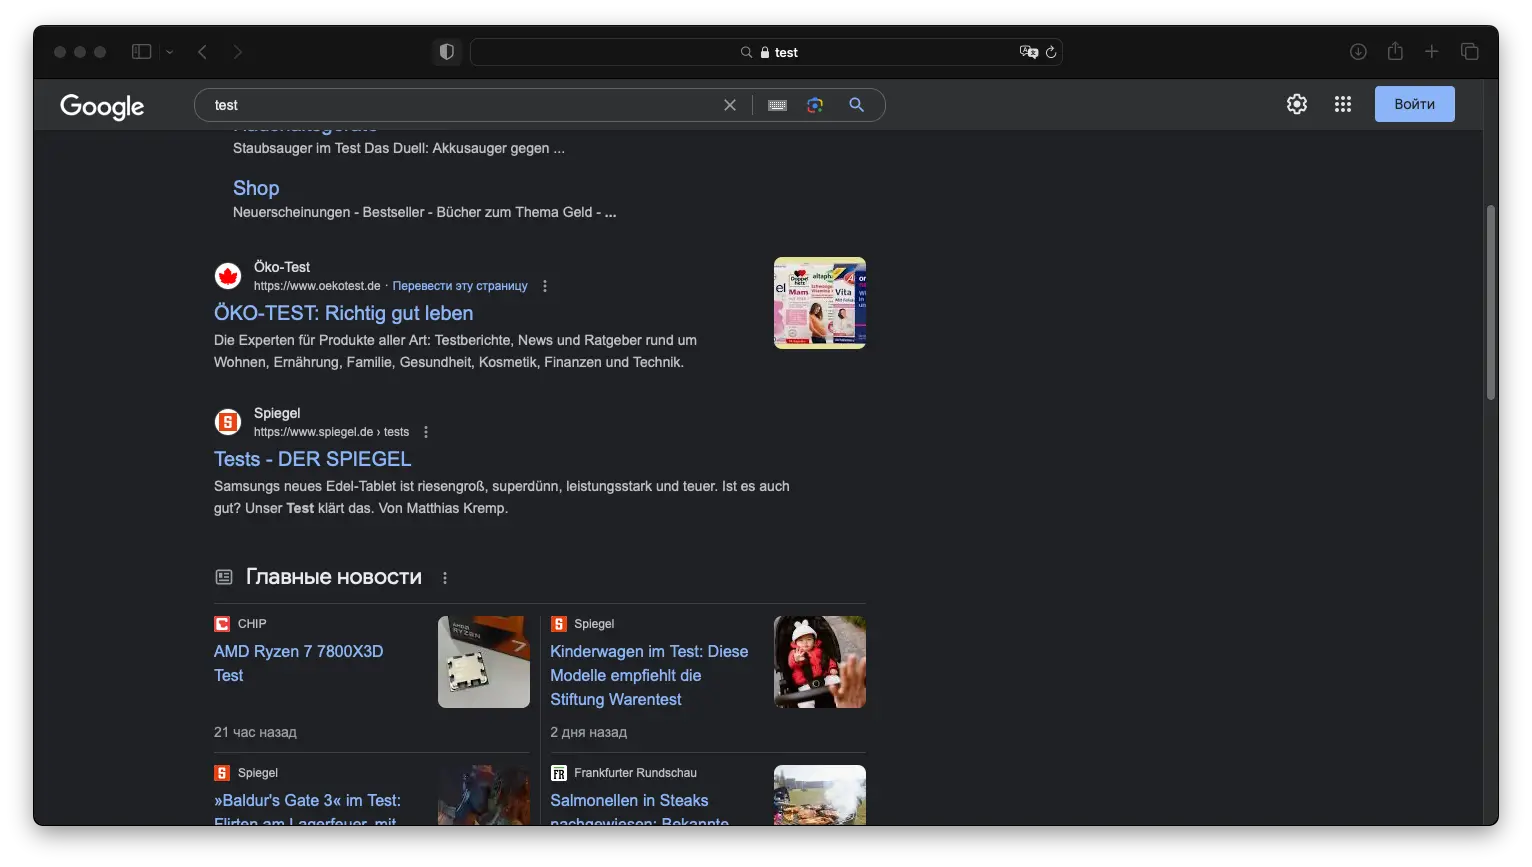Open ÖKO-TEST: Richtig gut leben result

click(x=343, y=313)
